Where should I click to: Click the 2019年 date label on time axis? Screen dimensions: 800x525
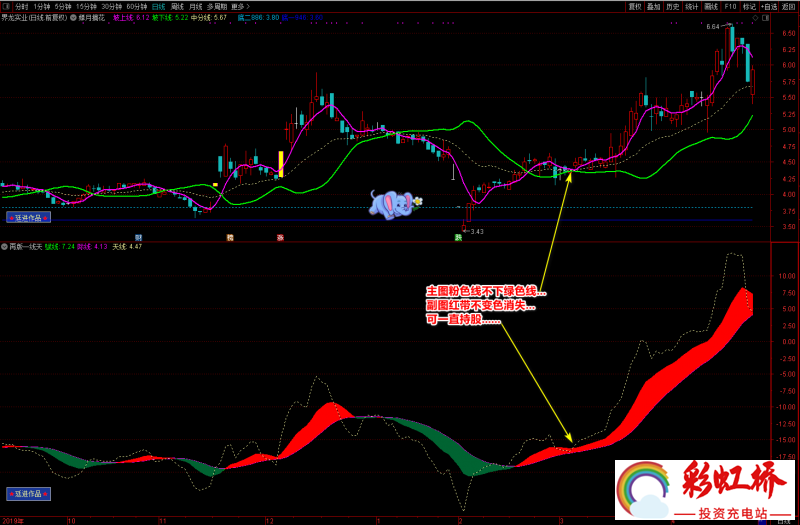click(x=12, y=521)
